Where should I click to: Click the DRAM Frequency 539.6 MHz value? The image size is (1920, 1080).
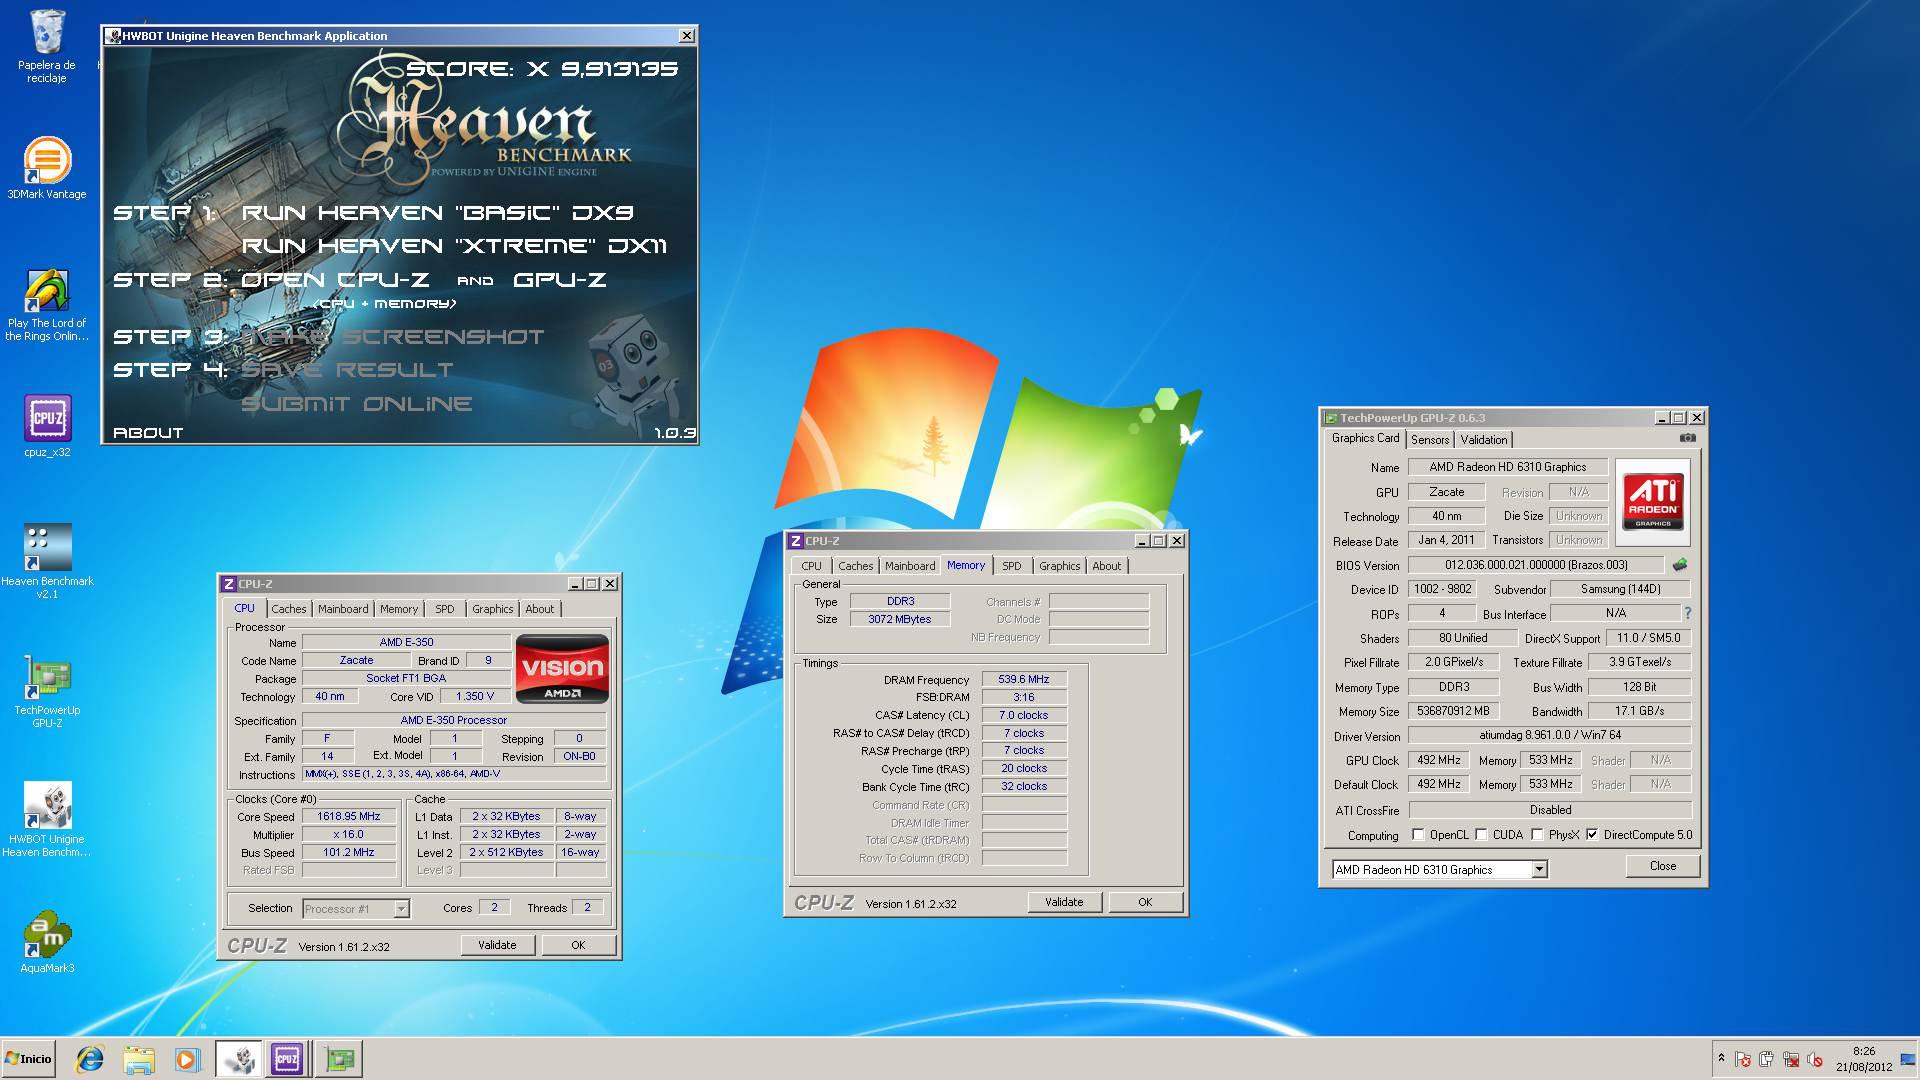click(1024, 680)
